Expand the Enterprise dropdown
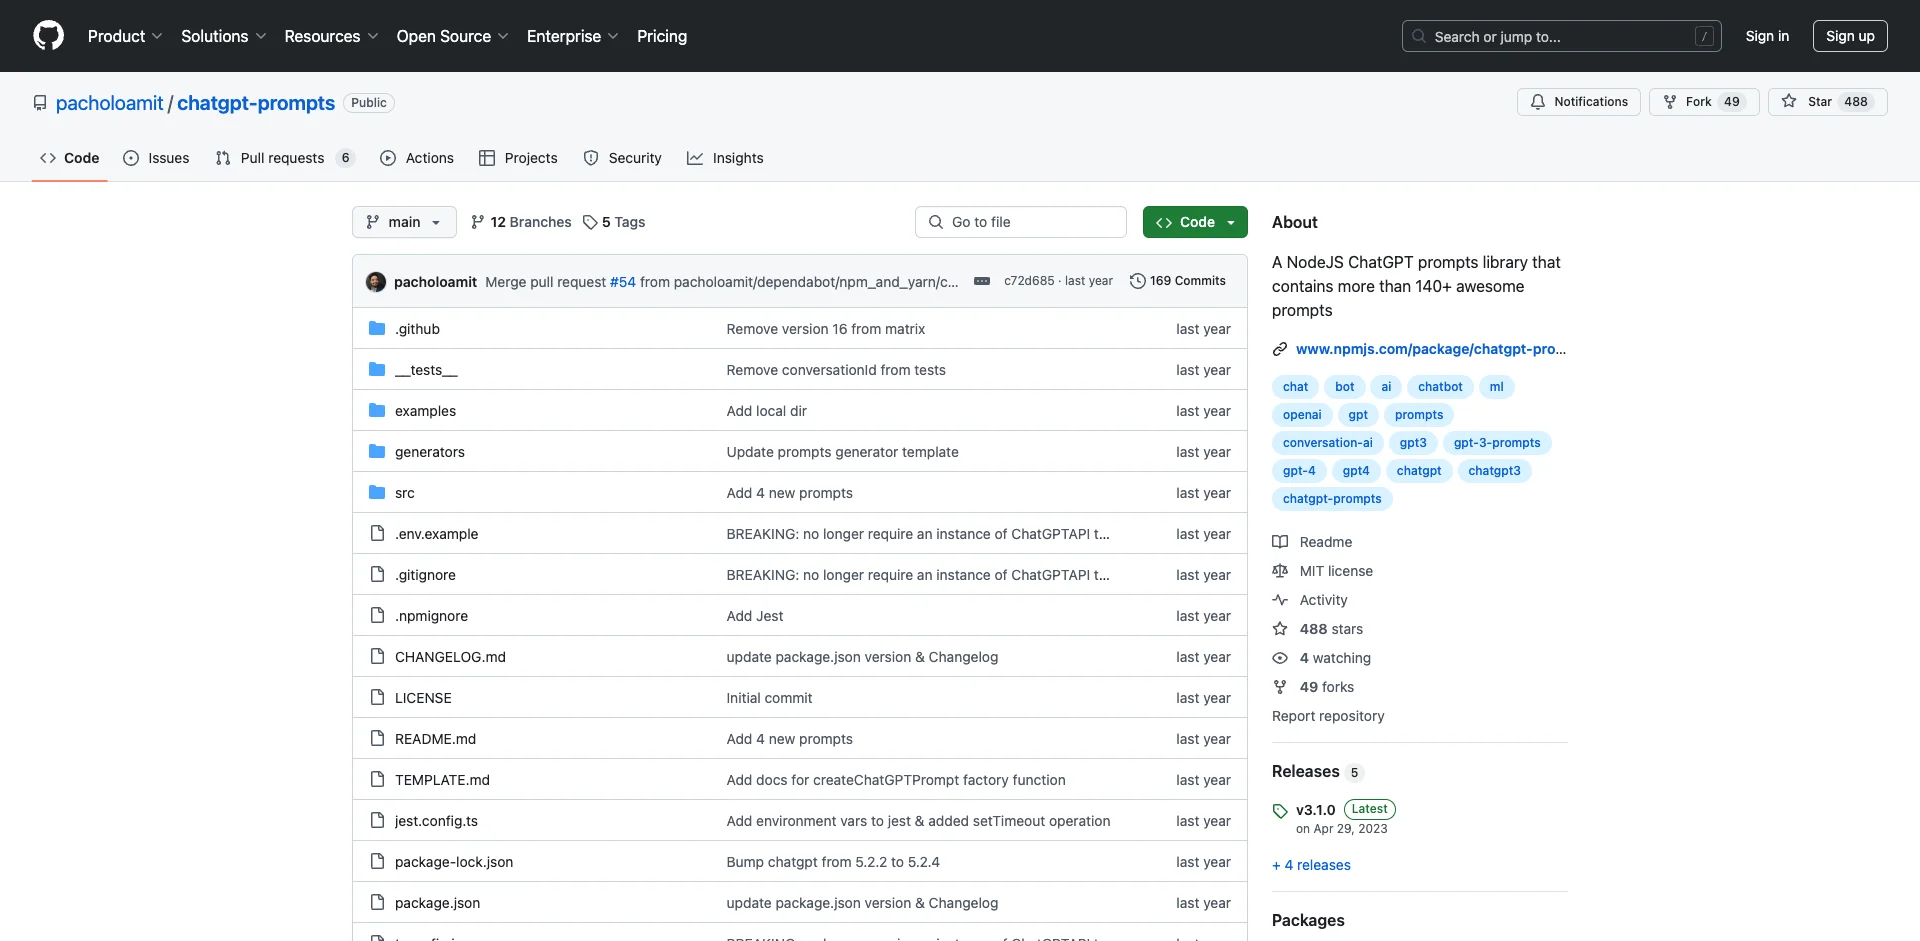 pos(572,36)
